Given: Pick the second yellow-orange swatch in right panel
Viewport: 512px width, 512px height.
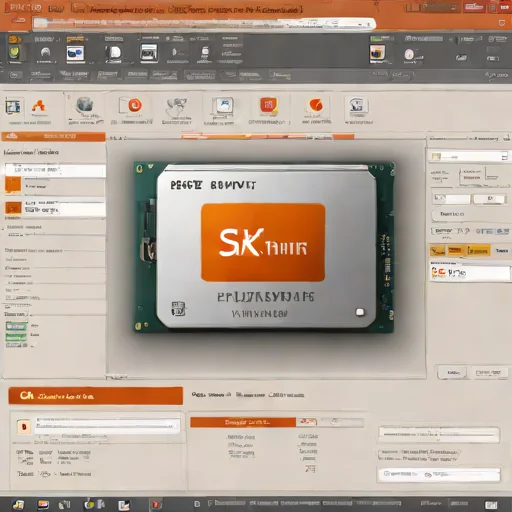Looking at the screenshot, I should pyautogui.click(x=455, y=251).
